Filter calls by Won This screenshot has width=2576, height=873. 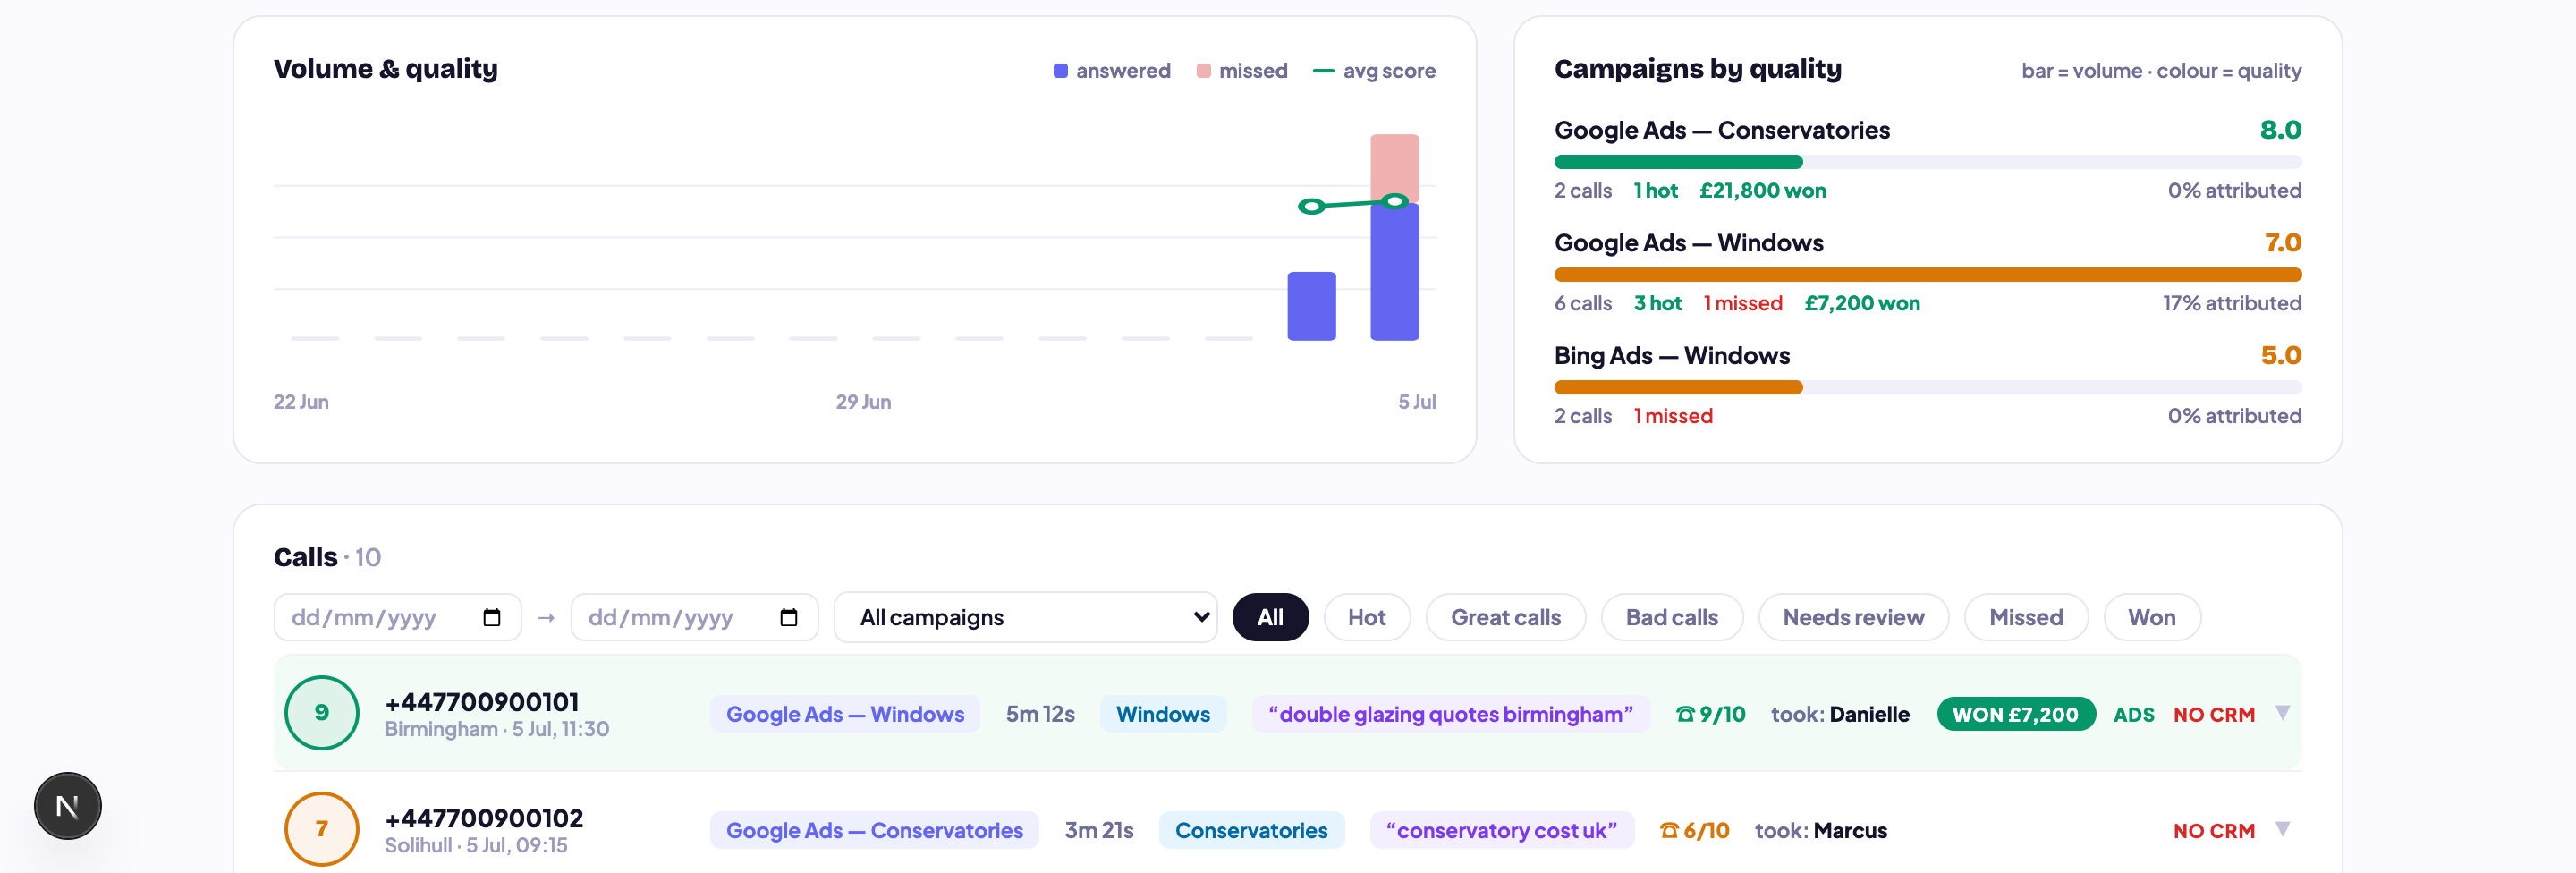click(2151, 617)
